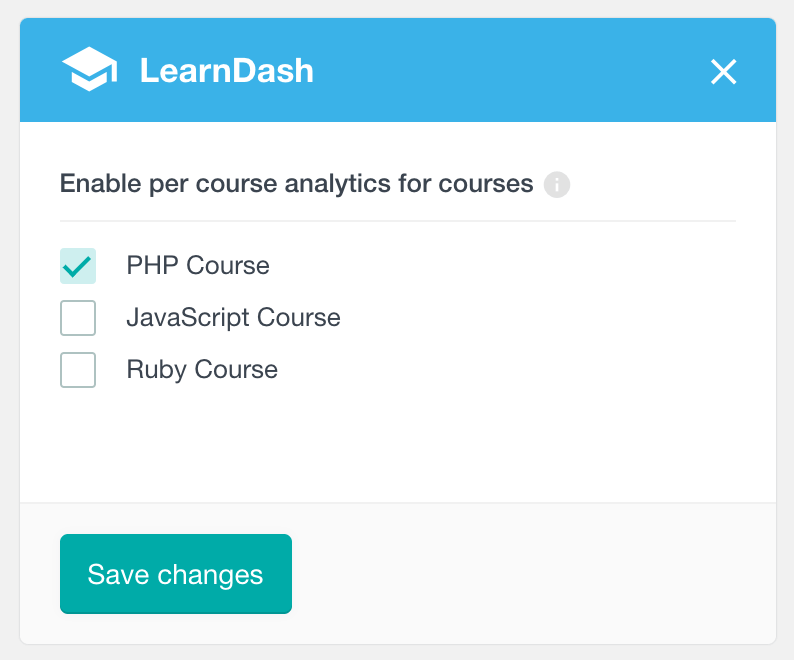Uncheck the PHP Course checkbox
Image resolution: width=794 pixels, height=660 pixels.
click(78, 266)
